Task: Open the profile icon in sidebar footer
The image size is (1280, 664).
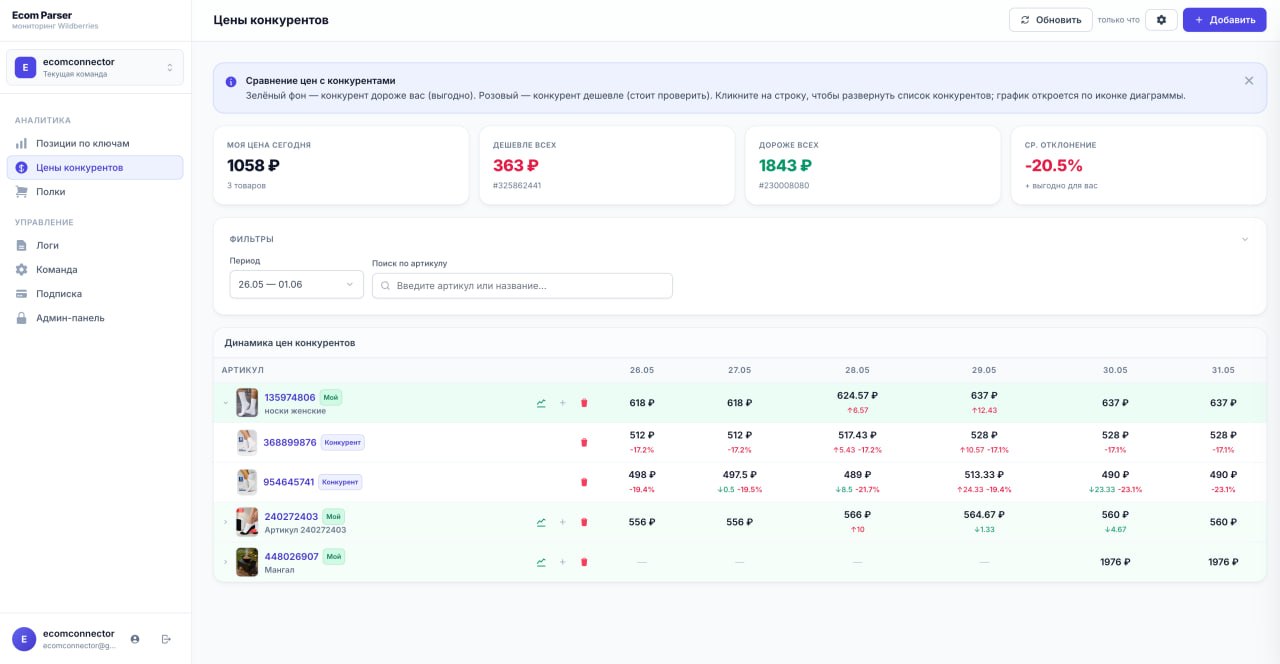Action: 135,639
